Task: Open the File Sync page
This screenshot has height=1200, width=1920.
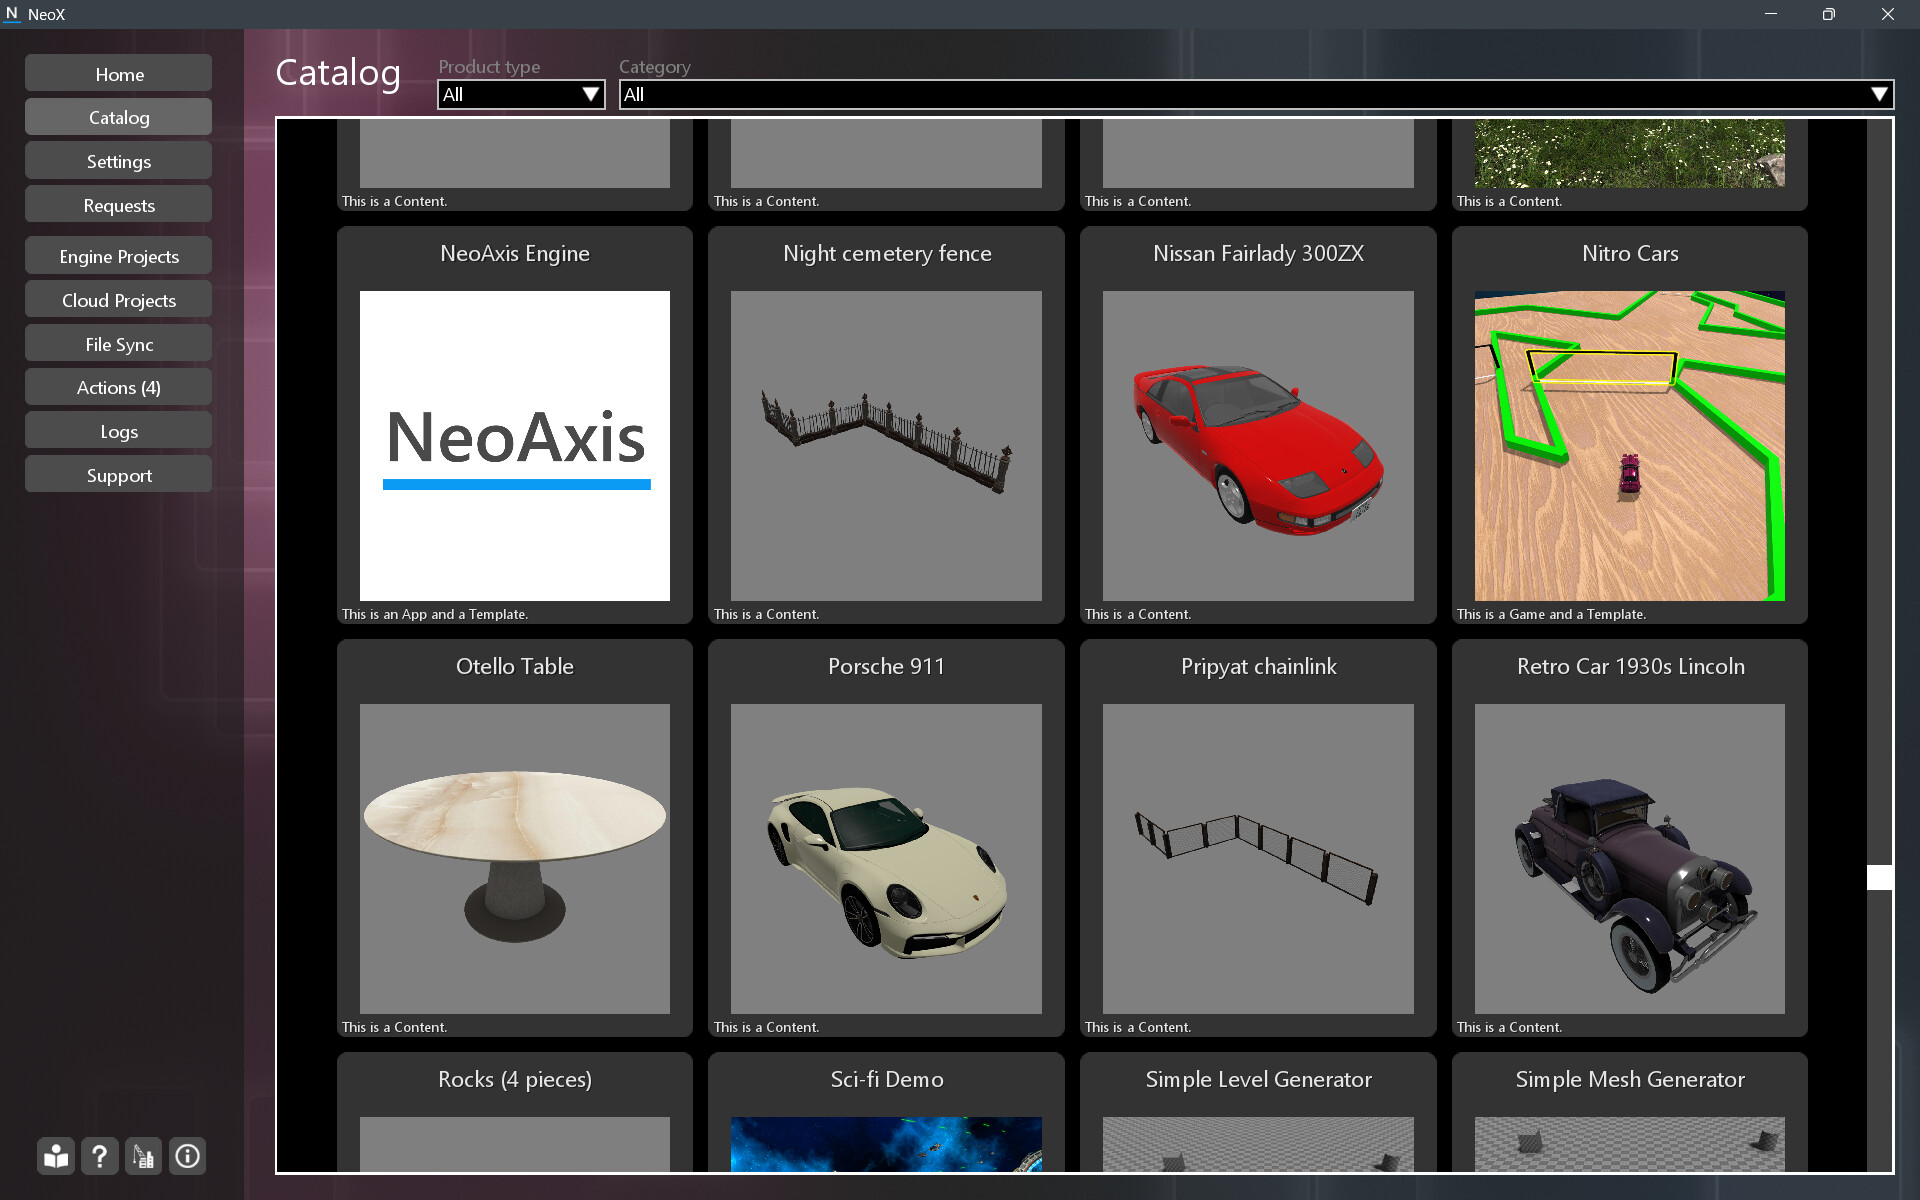Action: coord(119,344)
